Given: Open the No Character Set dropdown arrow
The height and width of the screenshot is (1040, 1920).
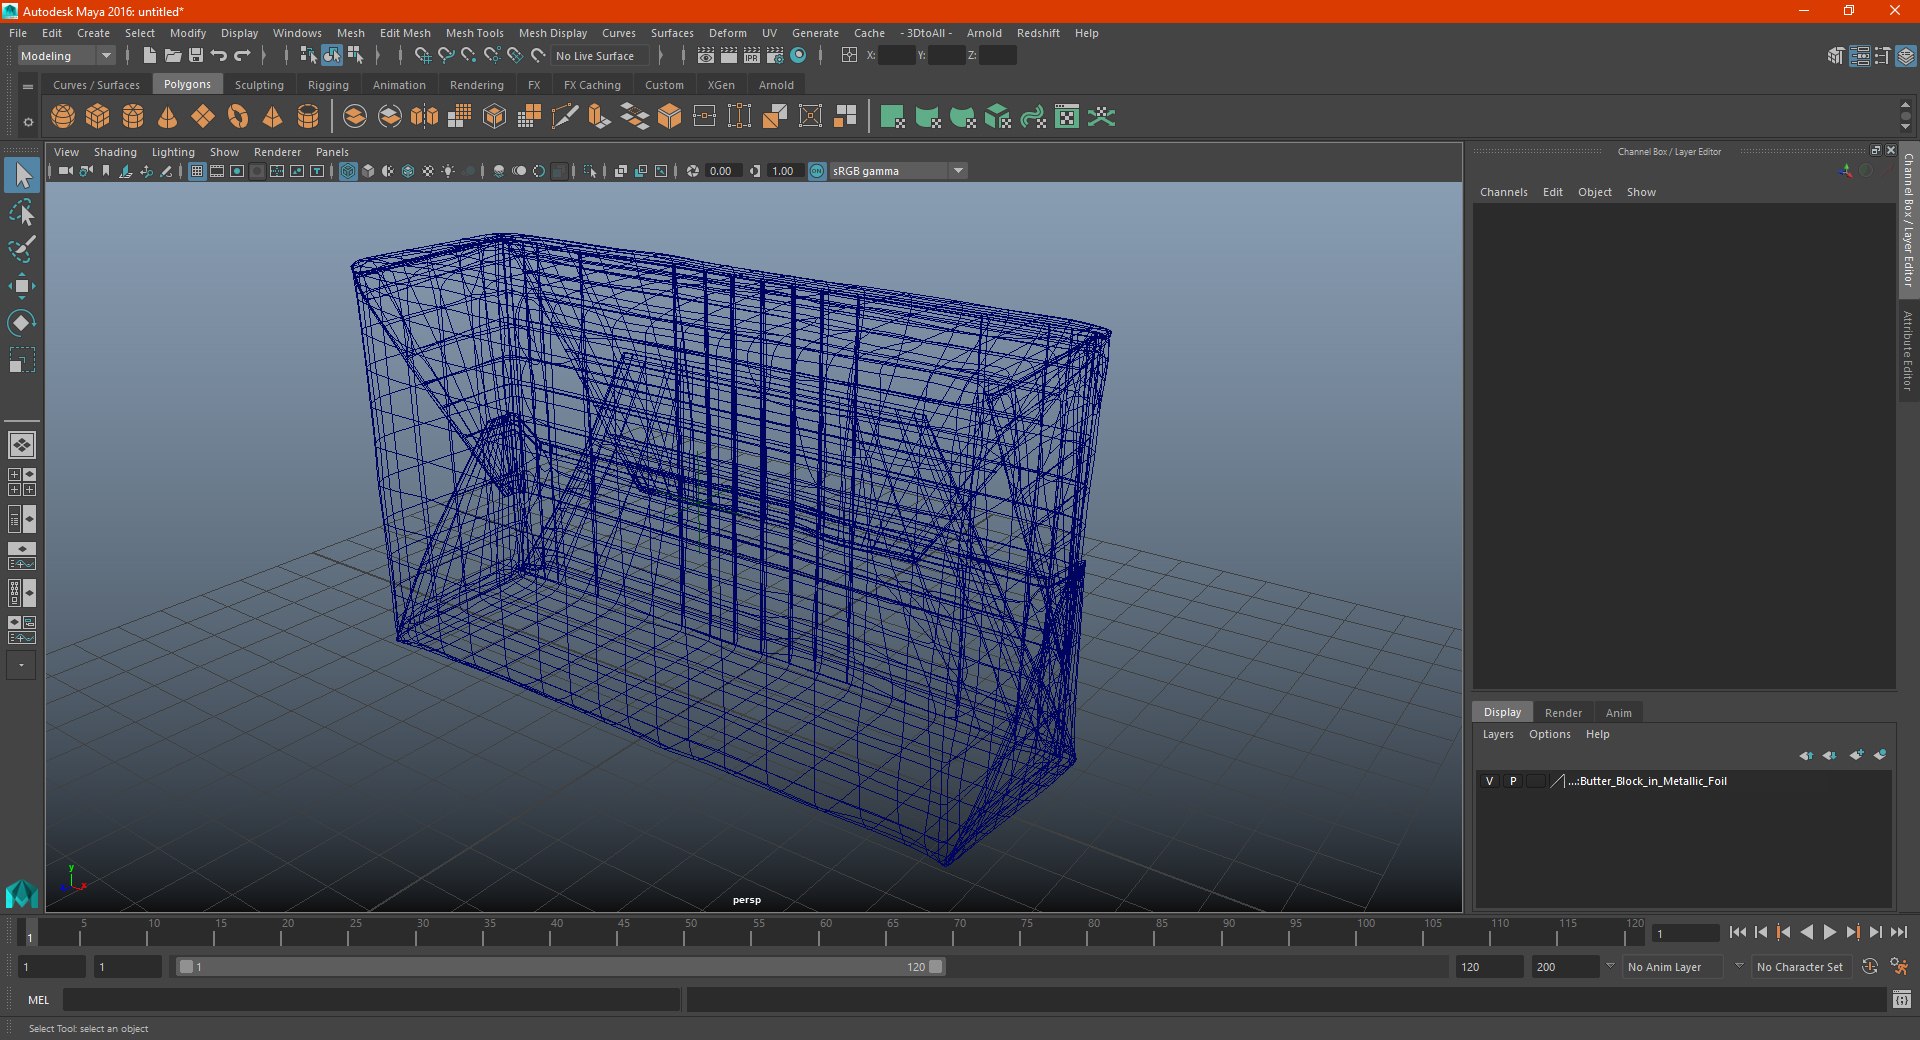Looking at the screenshot, I should (x=1739, y=967).
